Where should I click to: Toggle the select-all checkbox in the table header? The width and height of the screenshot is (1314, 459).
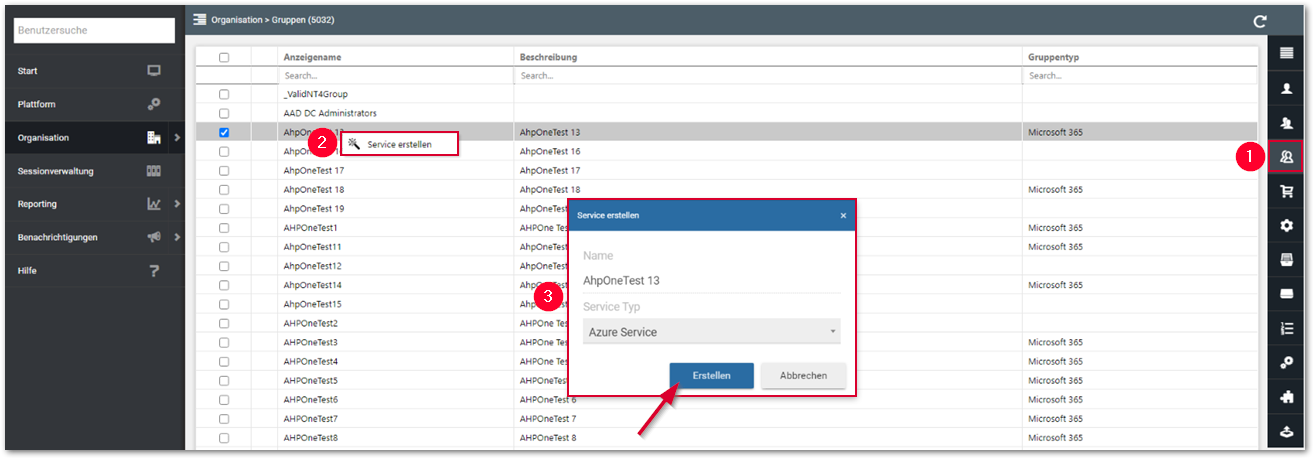(x=224, y=57)
